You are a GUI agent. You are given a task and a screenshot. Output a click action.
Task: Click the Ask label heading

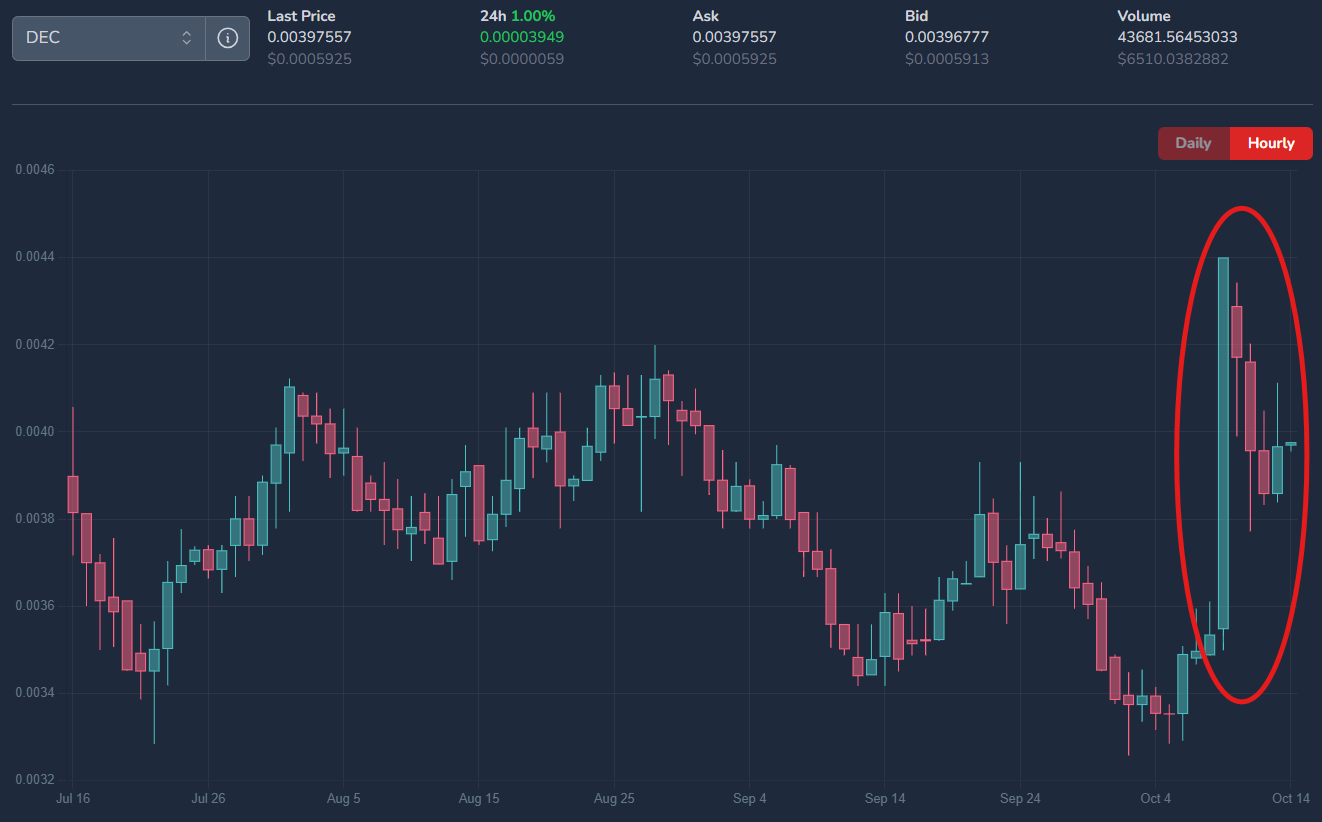(x=706, y=16)
